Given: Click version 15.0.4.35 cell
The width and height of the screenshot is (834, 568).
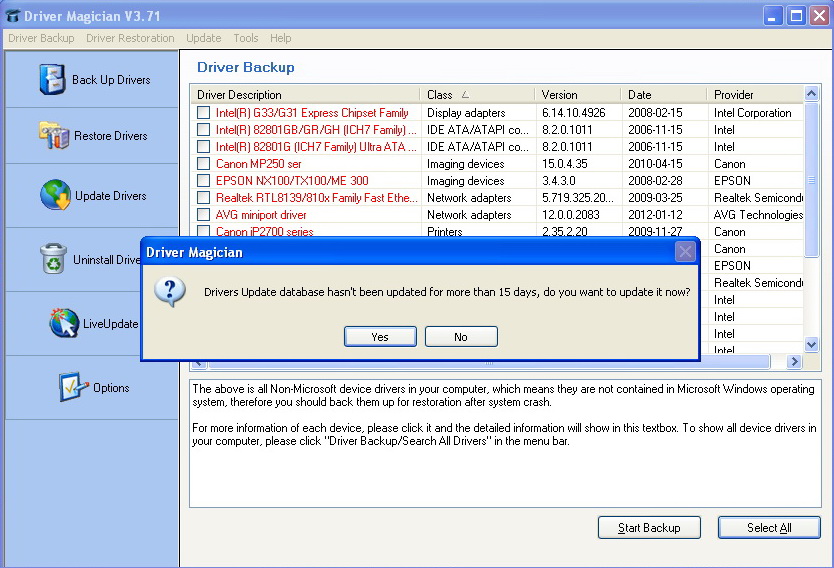Looking at the screenshot, I should [x=565, y=164].
